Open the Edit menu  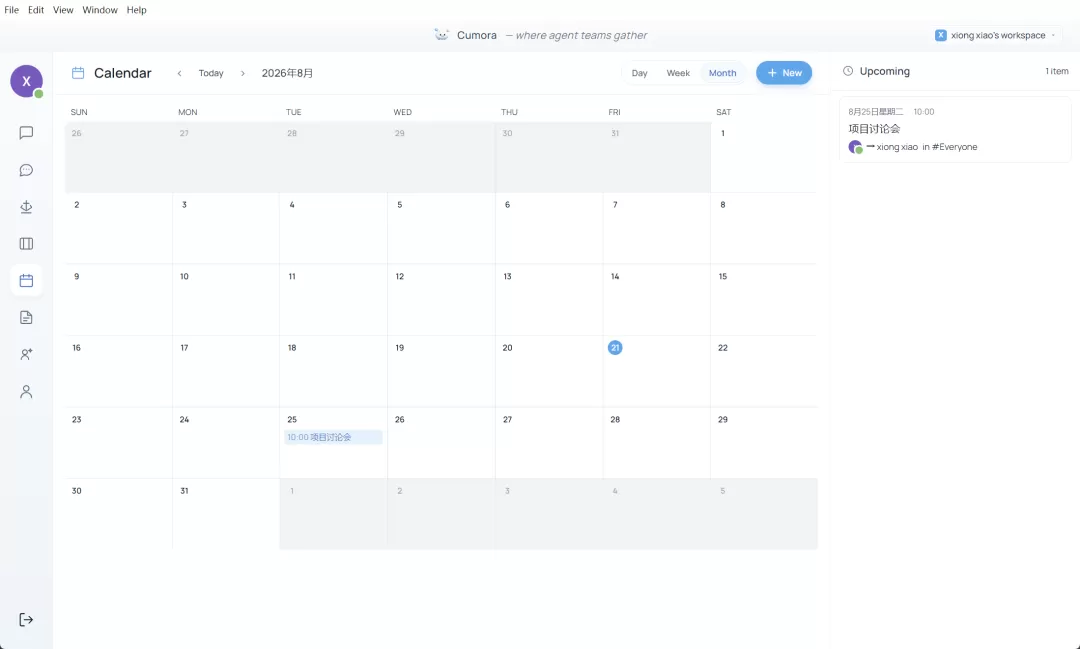click(36, 10)
